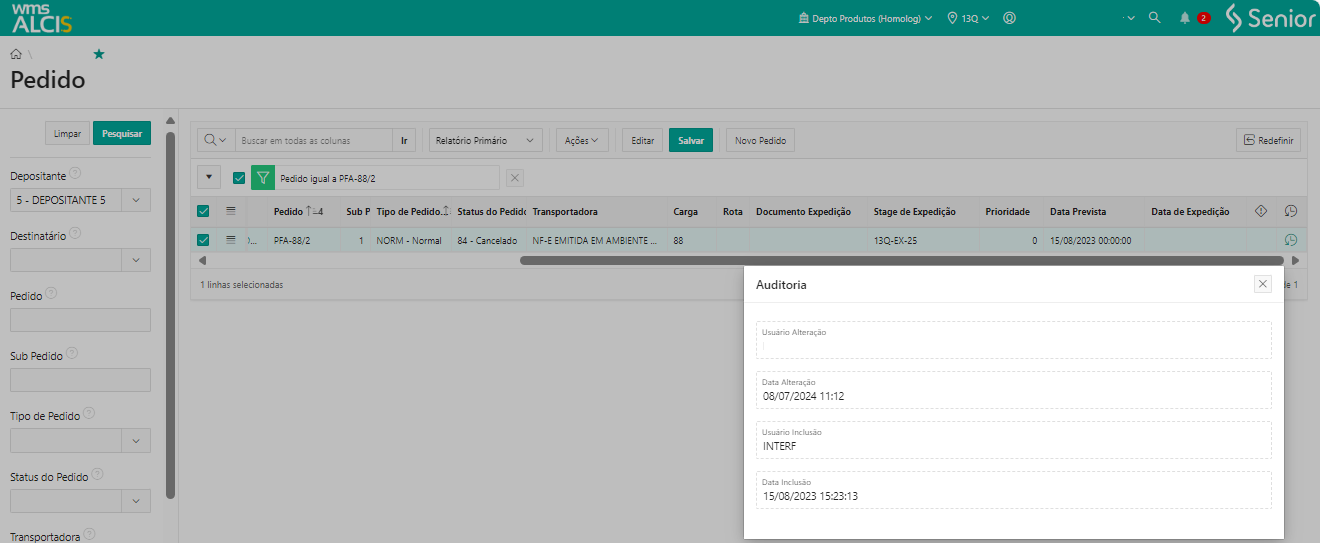This screenshot has height=543, width=1320.
Task: Click the Usuário Inclusão INTERF value
Action: pos(780,446)
